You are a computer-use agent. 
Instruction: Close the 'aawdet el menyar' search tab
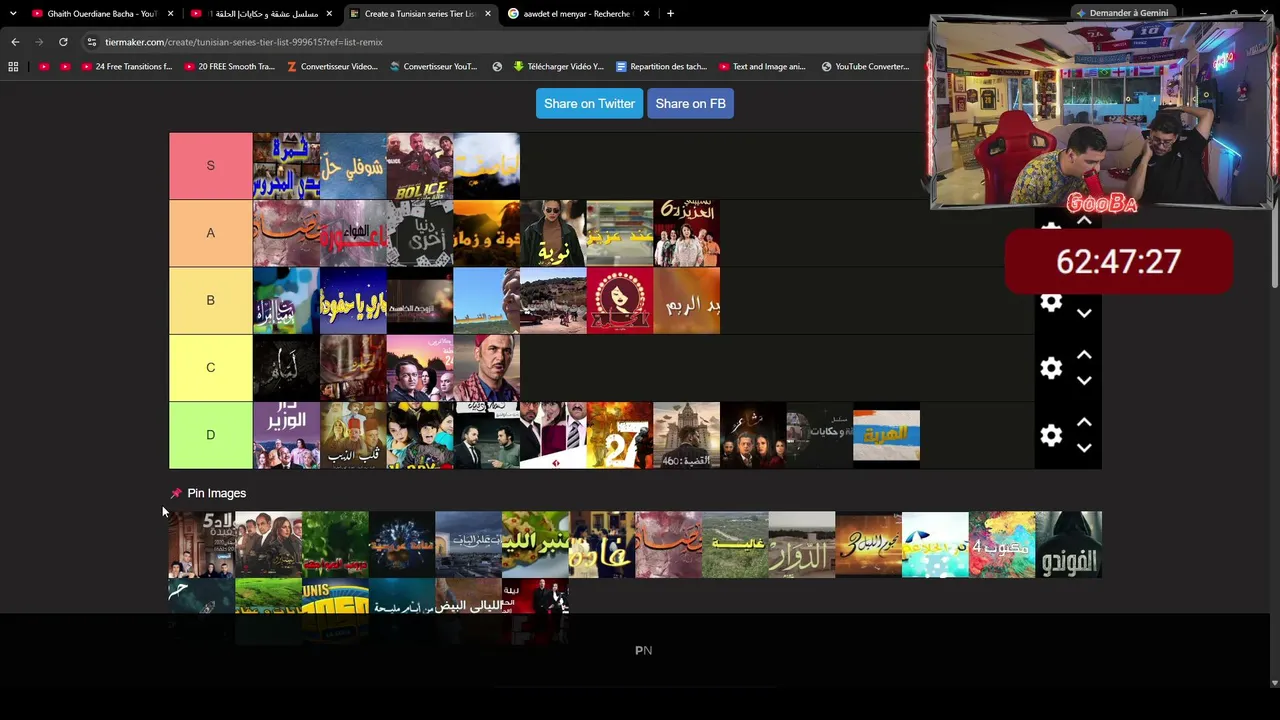[646, 14]
